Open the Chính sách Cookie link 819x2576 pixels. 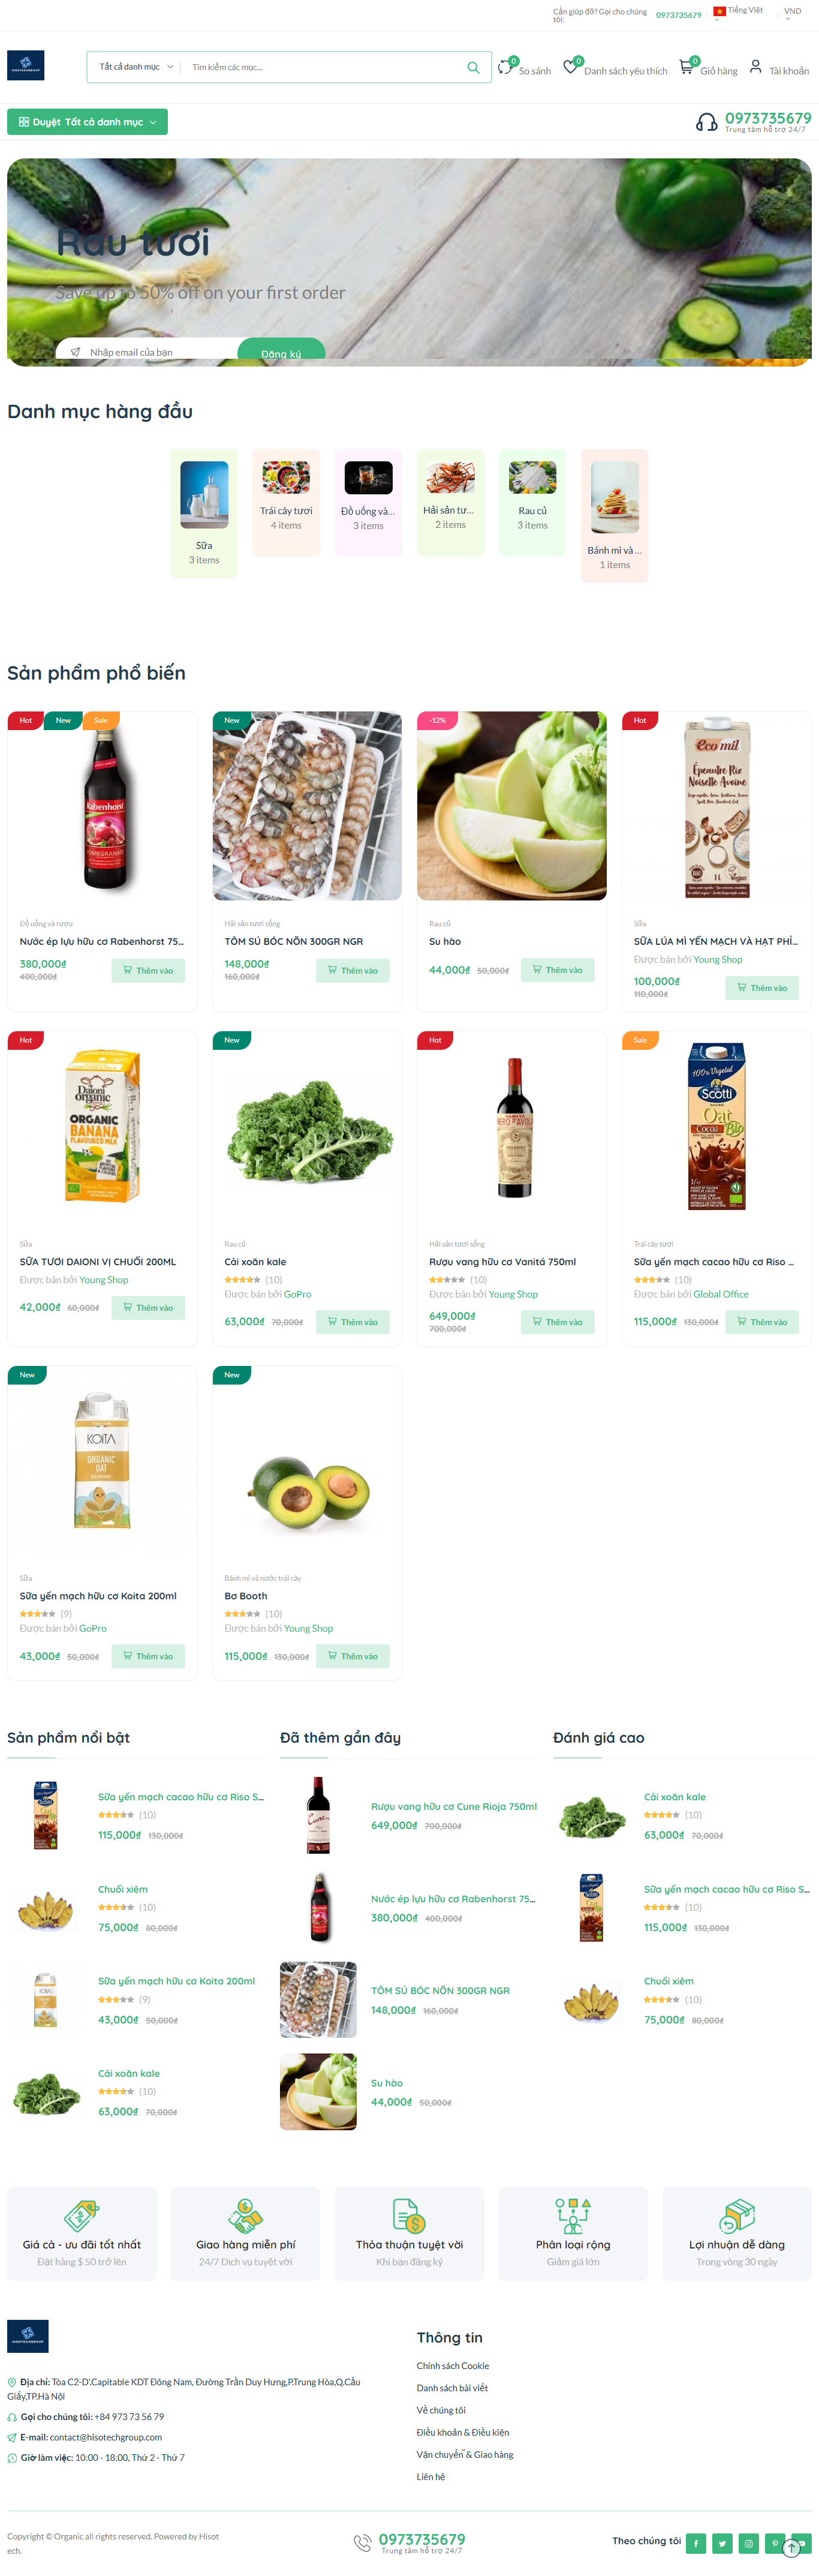[452, 2365]
